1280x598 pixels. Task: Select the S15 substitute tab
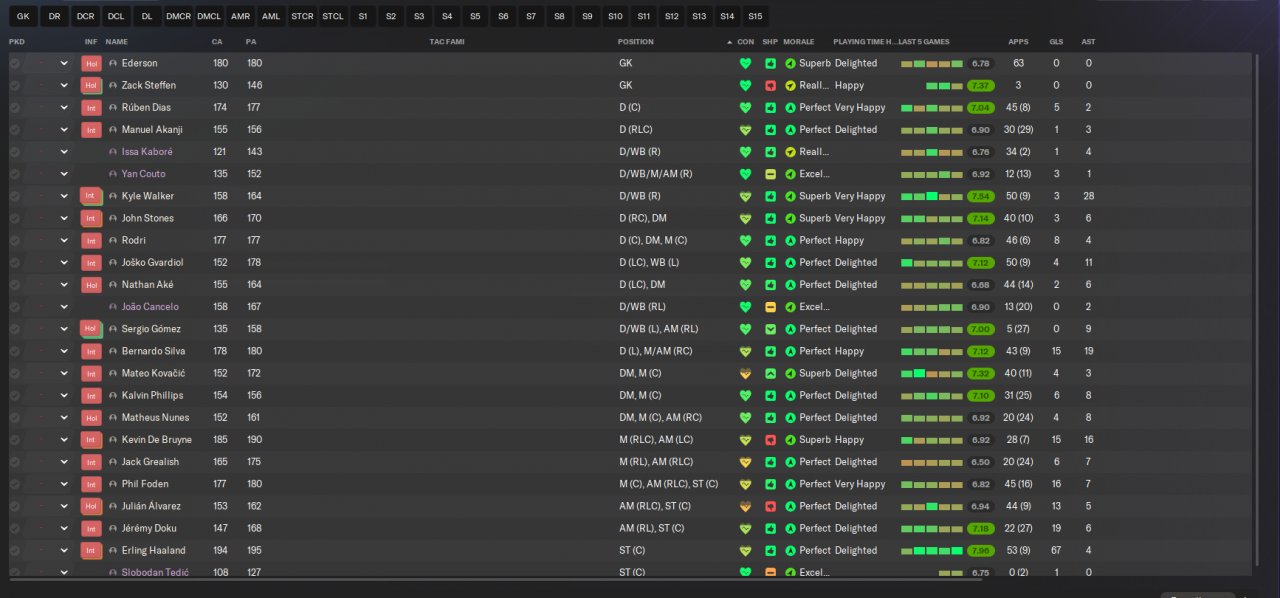(755, 16)
